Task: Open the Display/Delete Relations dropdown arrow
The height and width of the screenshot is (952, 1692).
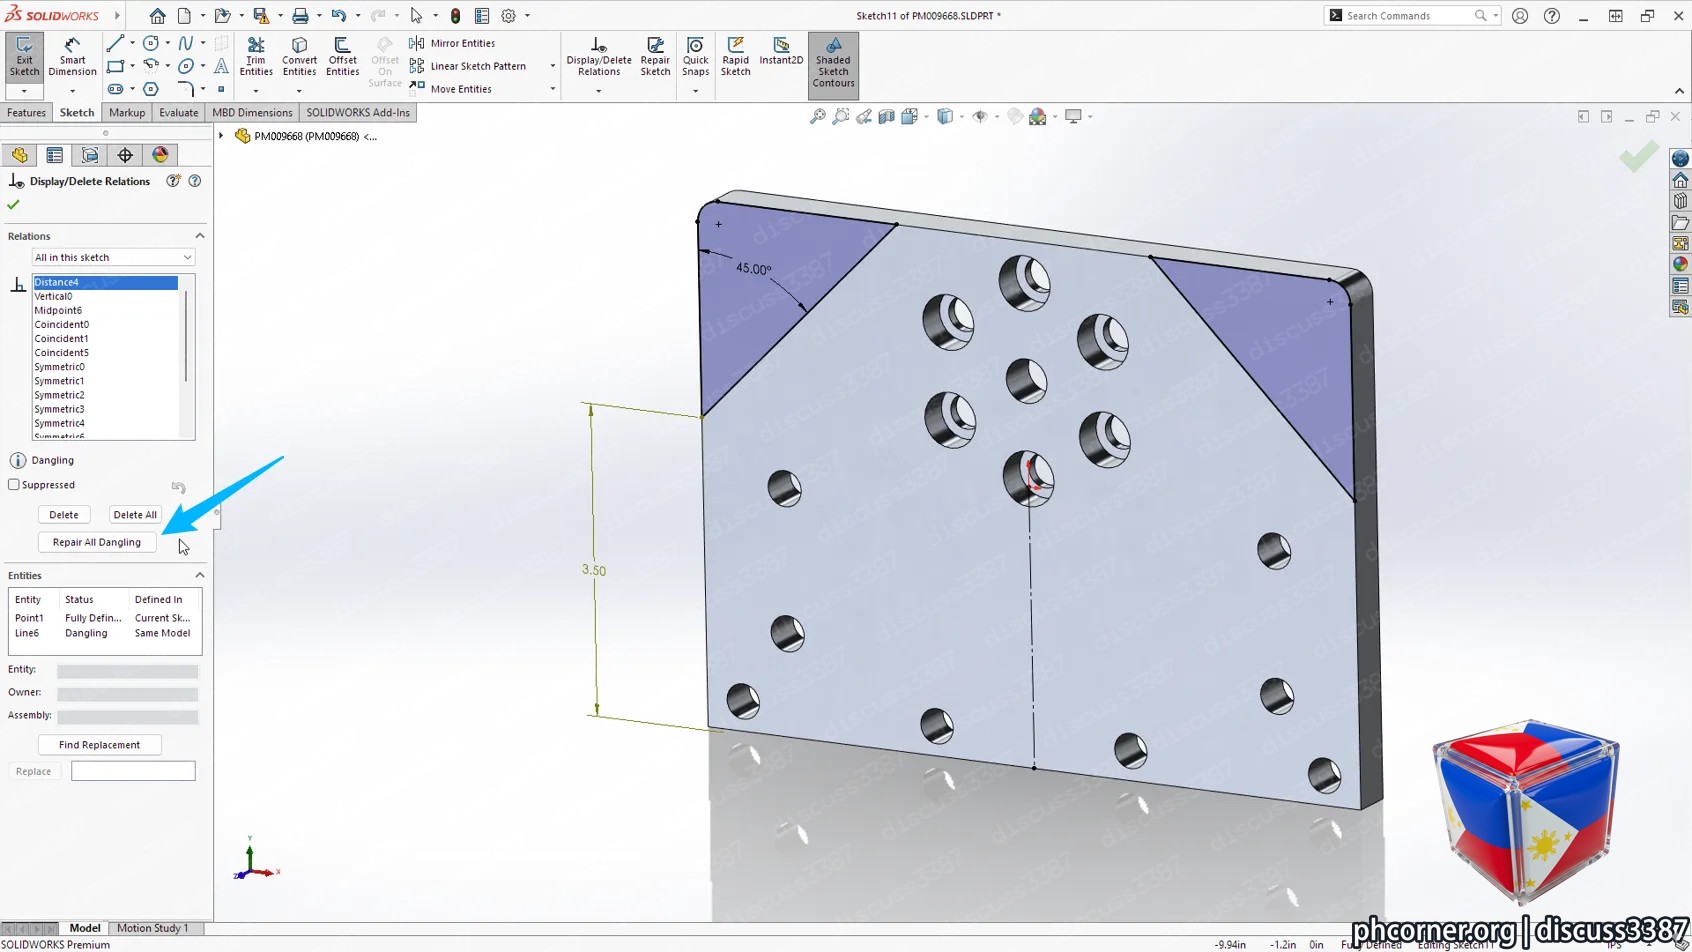Action: 598,91
